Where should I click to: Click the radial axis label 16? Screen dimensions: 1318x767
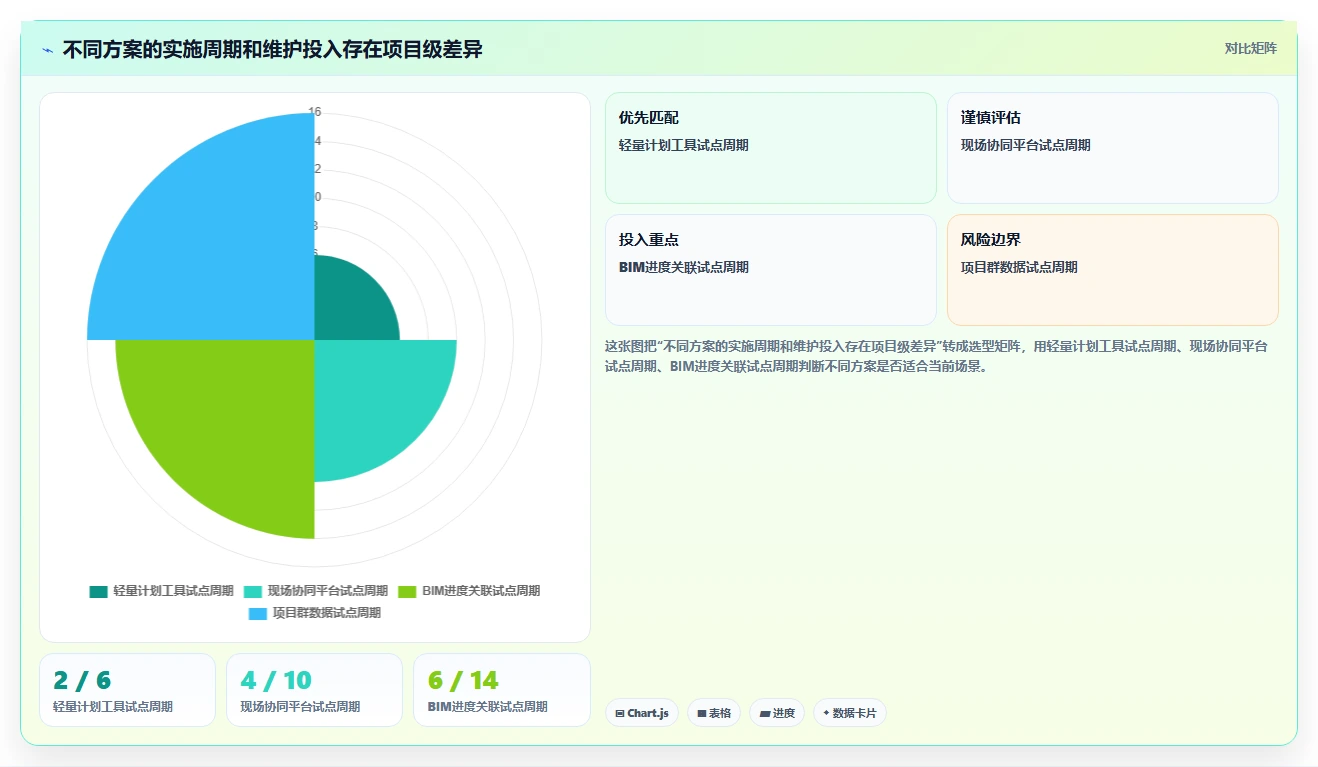click(315, 112)
